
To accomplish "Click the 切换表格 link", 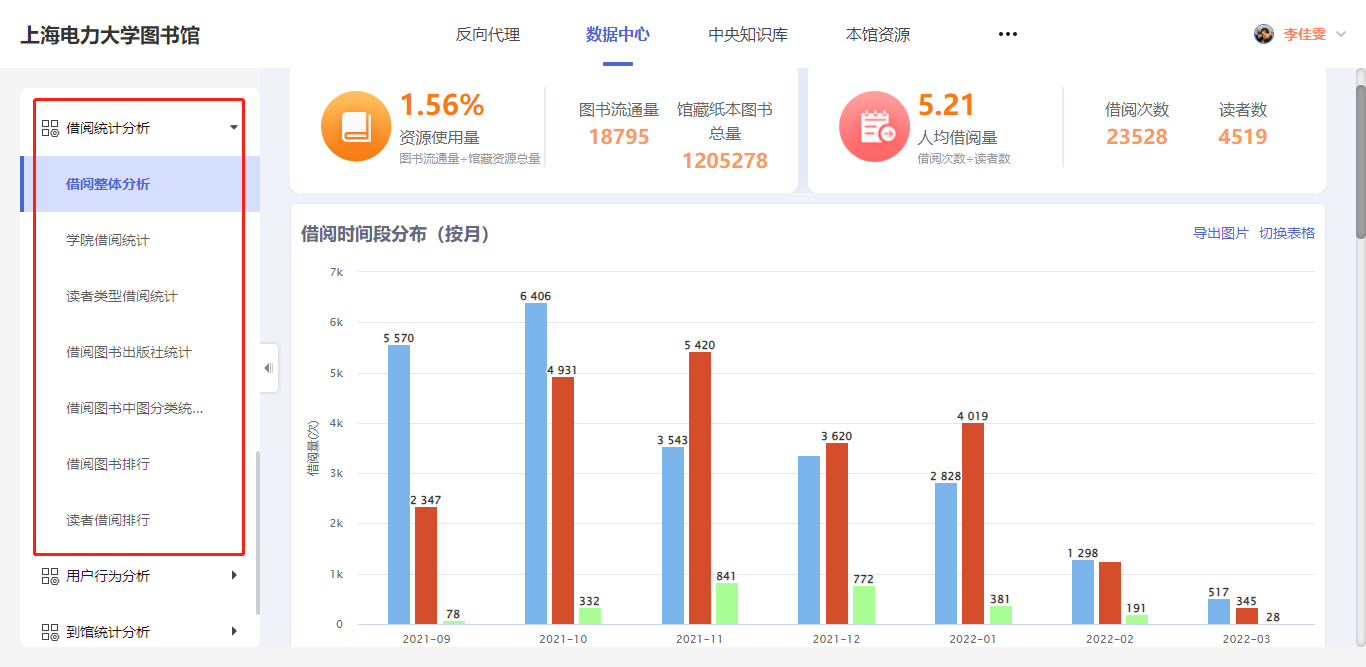I will pos(1287,233).
